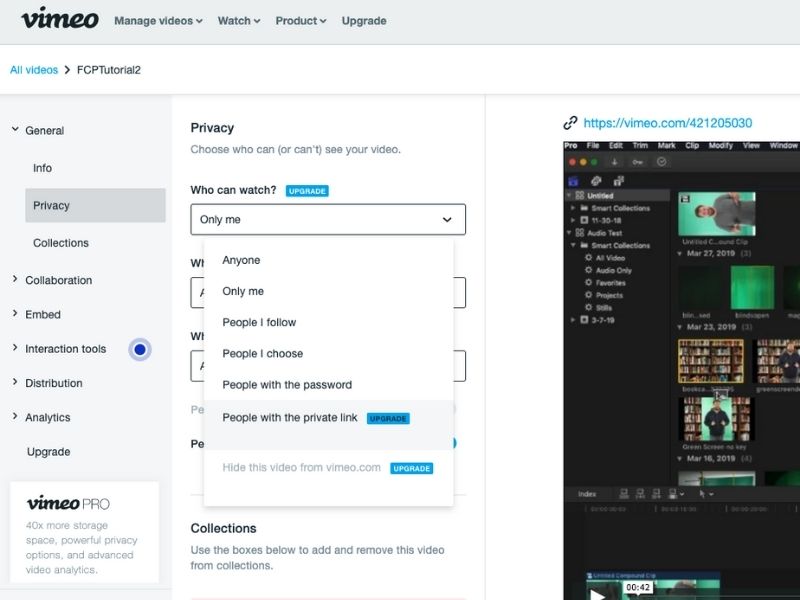800x600 pixels.
Task: Play the video preview
Action: [597, 594]
